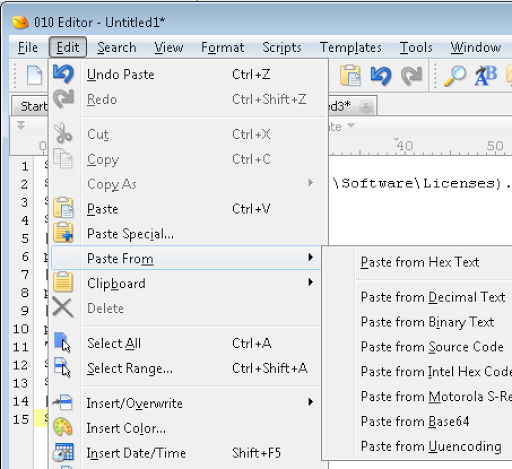Choose Insert Date/Time menu entry

187,453
